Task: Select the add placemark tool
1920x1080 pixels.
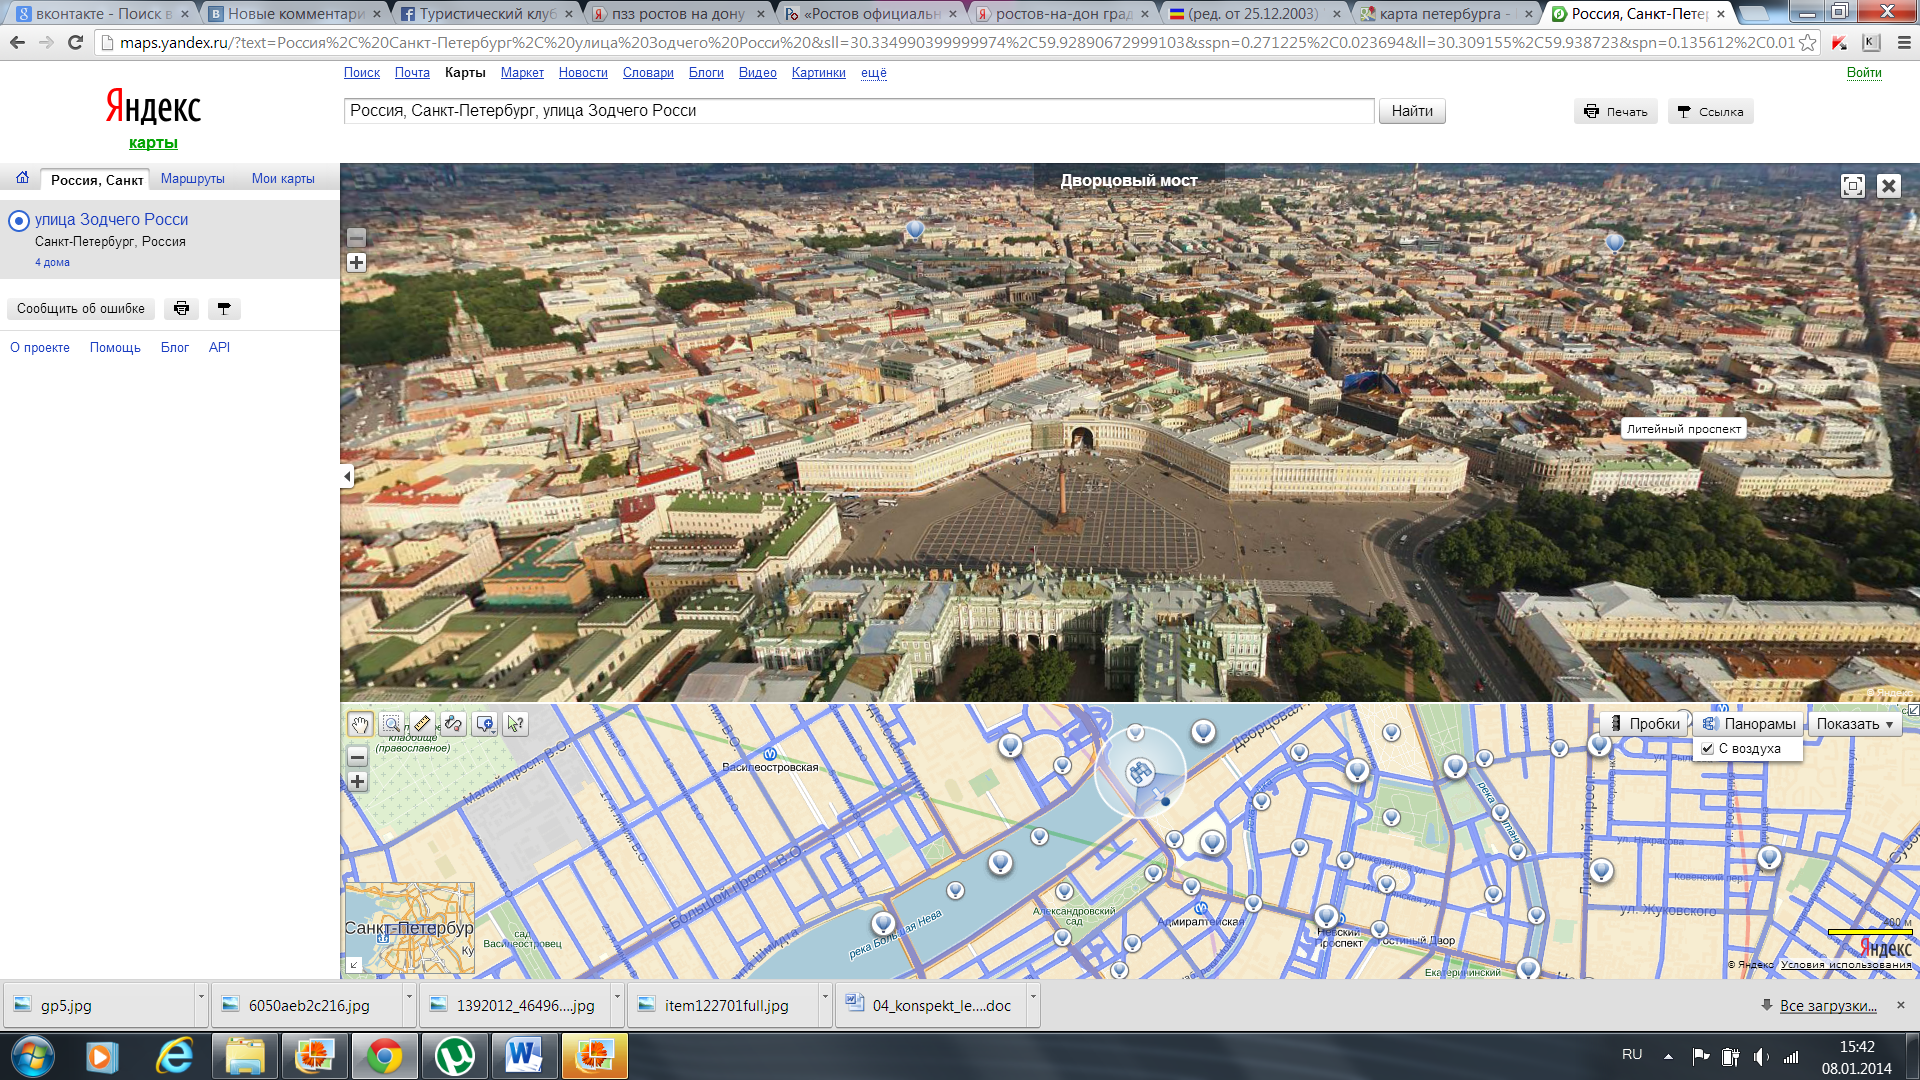Action: (x=485, y=724)
